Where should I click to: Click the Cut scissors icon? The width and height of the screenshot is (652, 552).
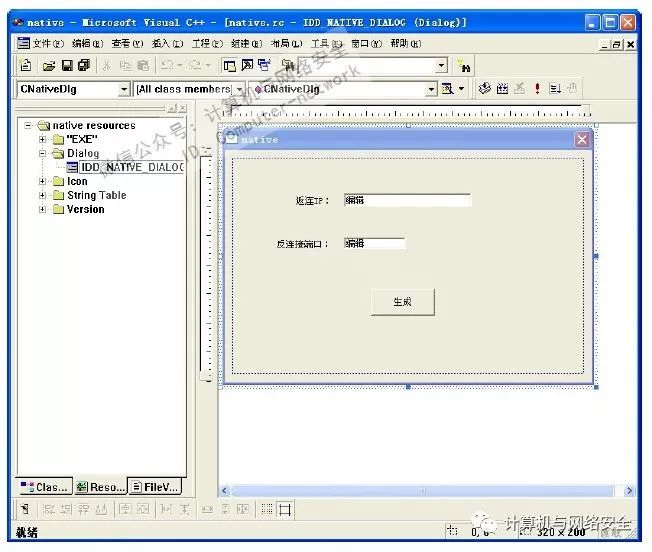[107, 65]
